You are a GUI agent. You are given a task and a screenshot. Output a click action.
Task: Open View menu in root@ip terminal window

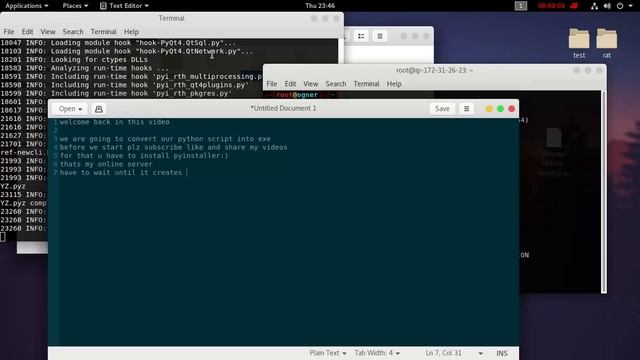[x=311, y=84]
